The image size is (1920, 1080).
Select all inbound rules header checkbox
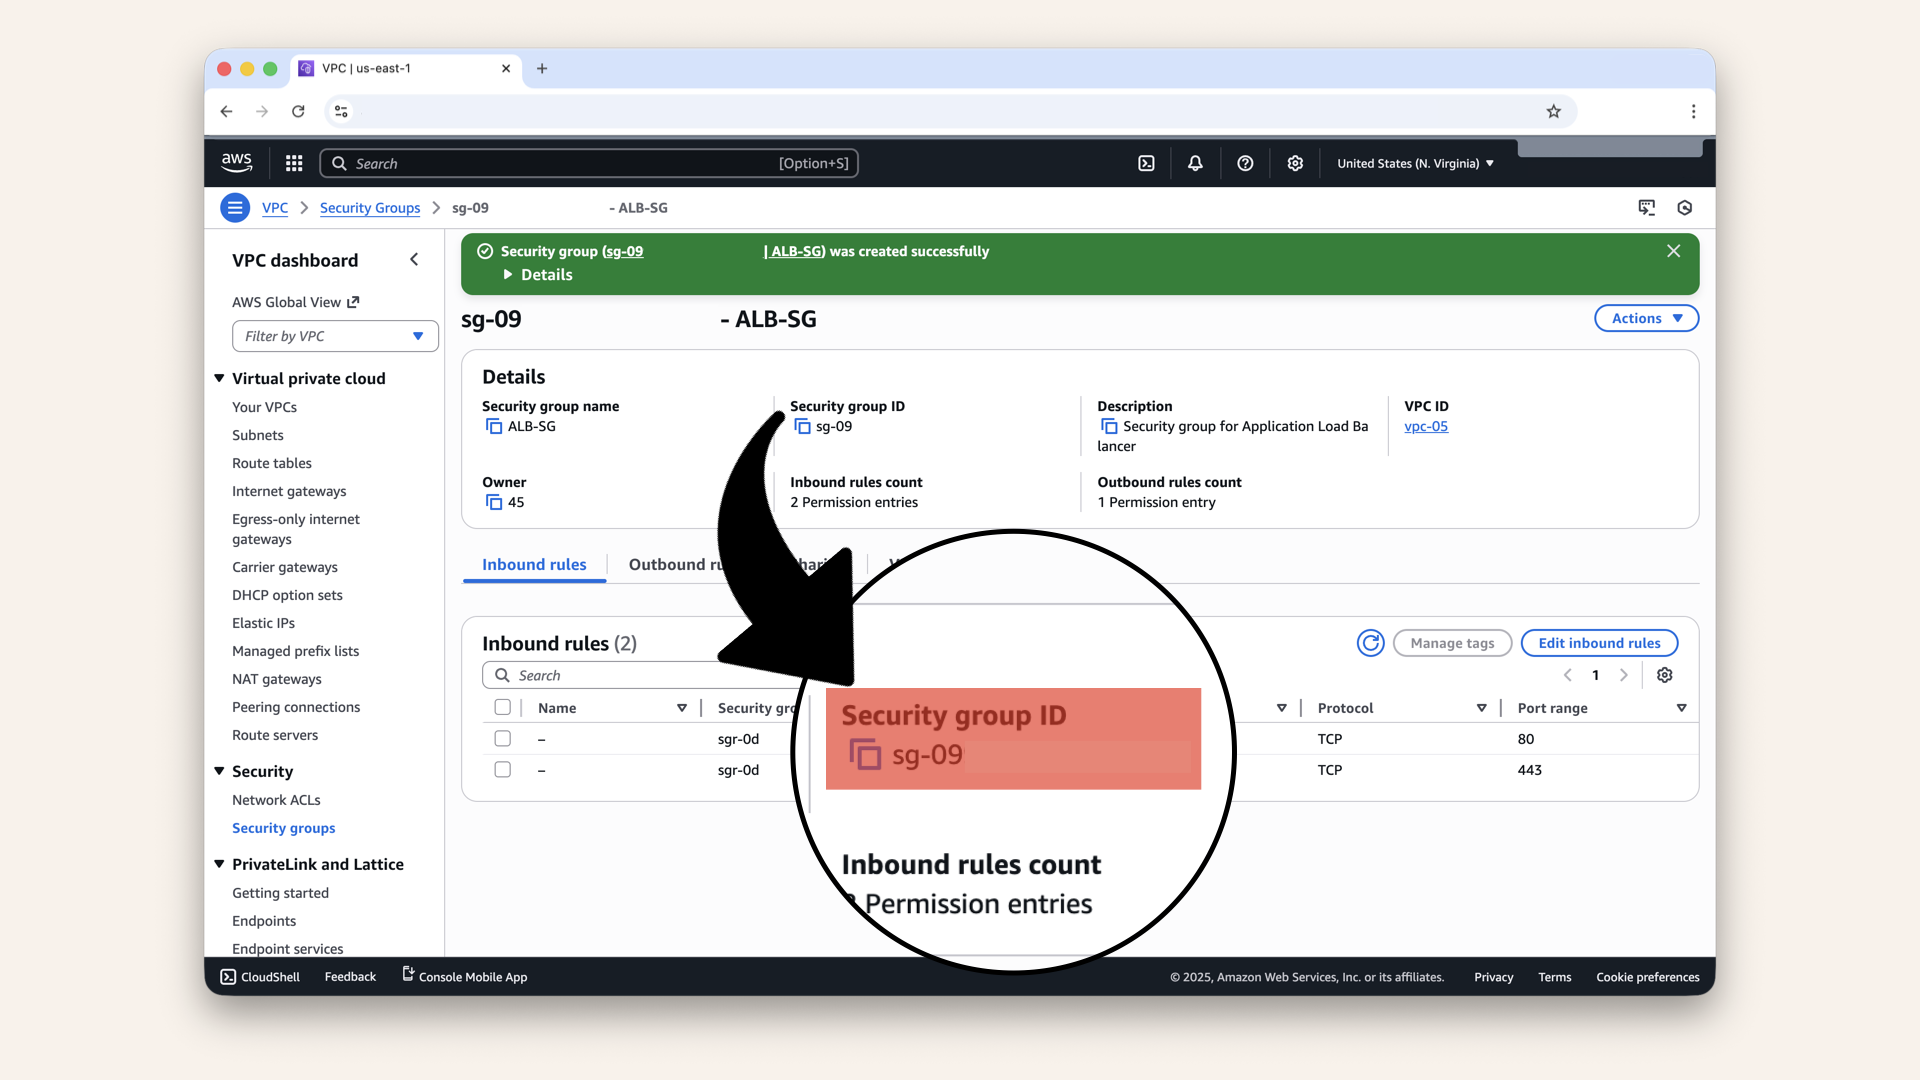tap(503, 708)
